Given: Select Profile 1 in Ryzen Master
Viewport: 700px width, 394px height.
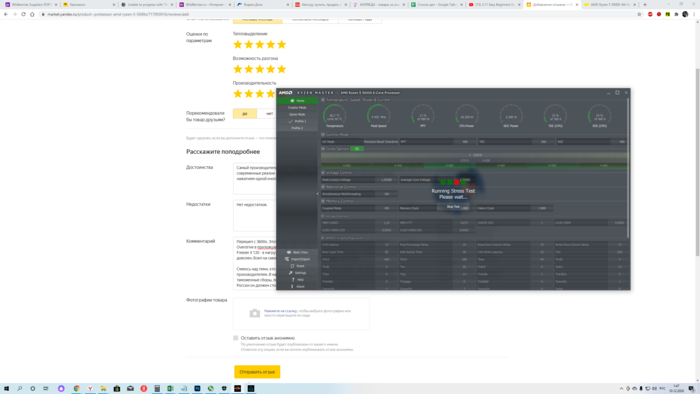Looking at the screenshot, I should click(297, 121).
